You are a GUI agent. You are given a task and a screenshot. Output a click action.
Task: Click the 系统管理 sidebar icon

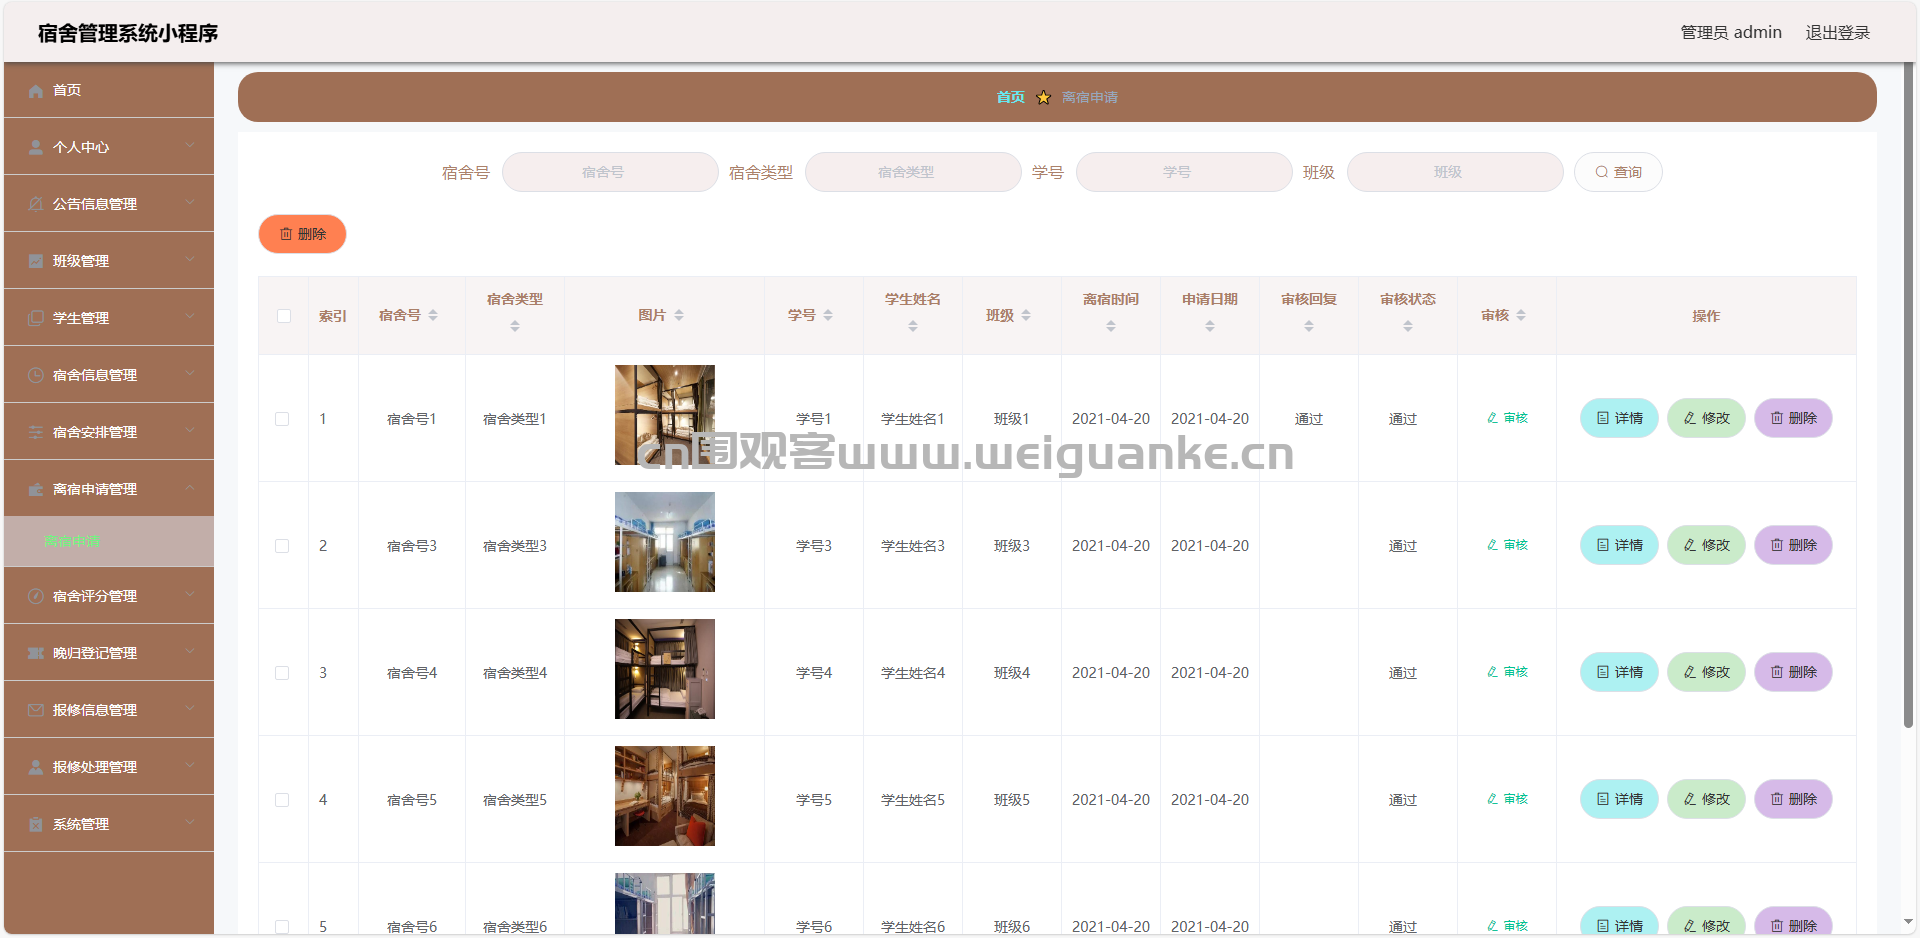pyautogui.click(x=36, y=825)
